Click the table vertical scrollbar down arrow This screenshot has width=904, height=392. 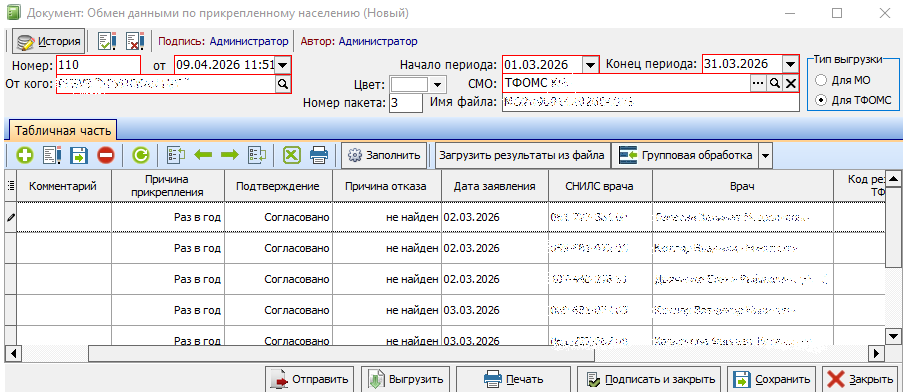pos(893,336)
